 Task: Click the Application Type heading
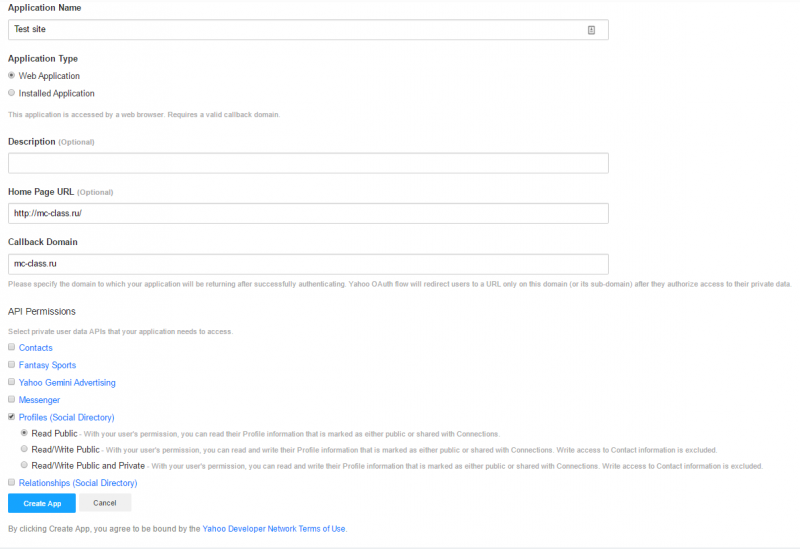[x=43, y=59]
